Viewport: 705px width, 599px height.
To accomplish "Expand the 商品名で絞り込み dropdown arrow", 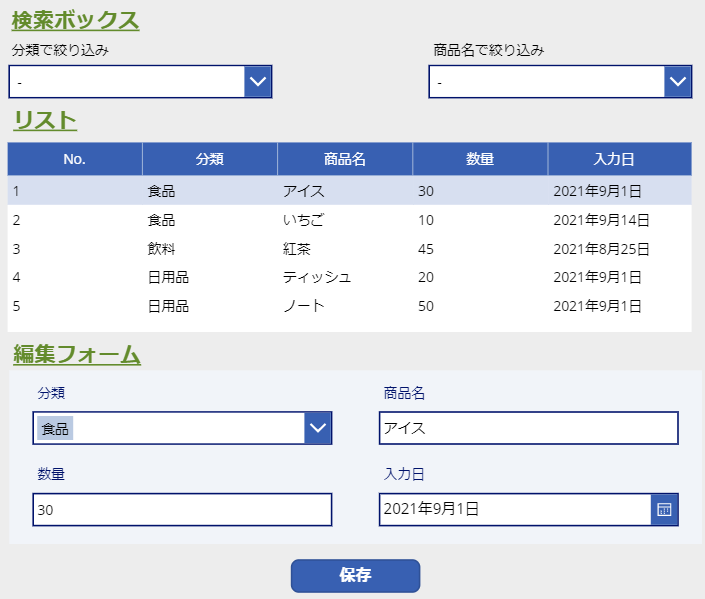I will coord(678,81).
